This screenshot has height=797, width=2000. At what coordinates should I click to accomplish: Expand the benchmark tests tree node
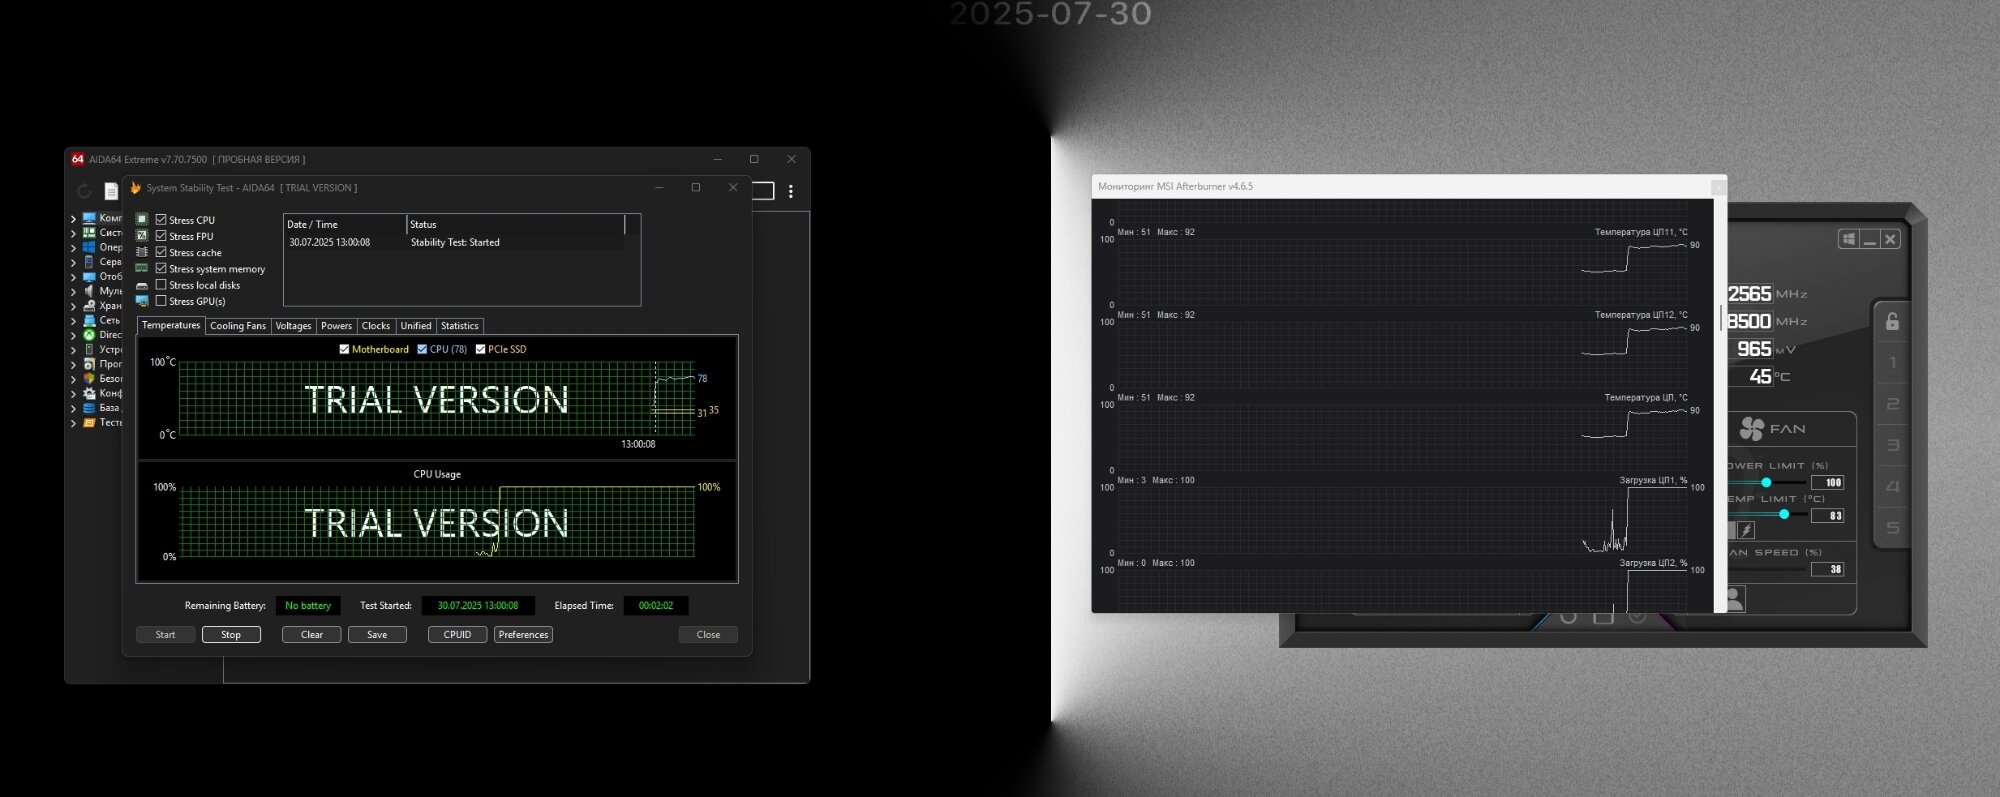[73, 423]
